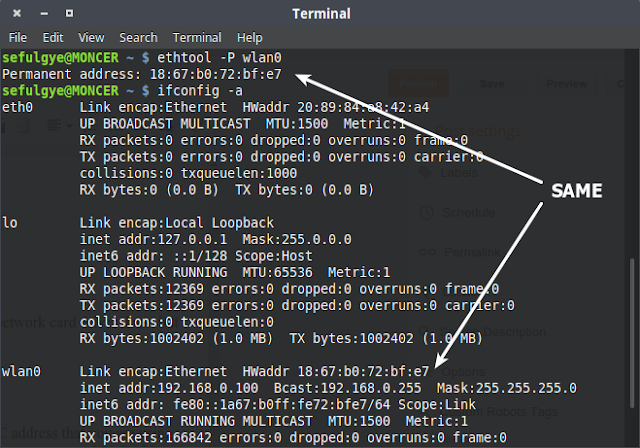Image resolution: width=640 pixels, height=448 pixels.
Task: Click 'inet6 addr: ::1/128 Scope:Host' line
Action: pos(196,256)
